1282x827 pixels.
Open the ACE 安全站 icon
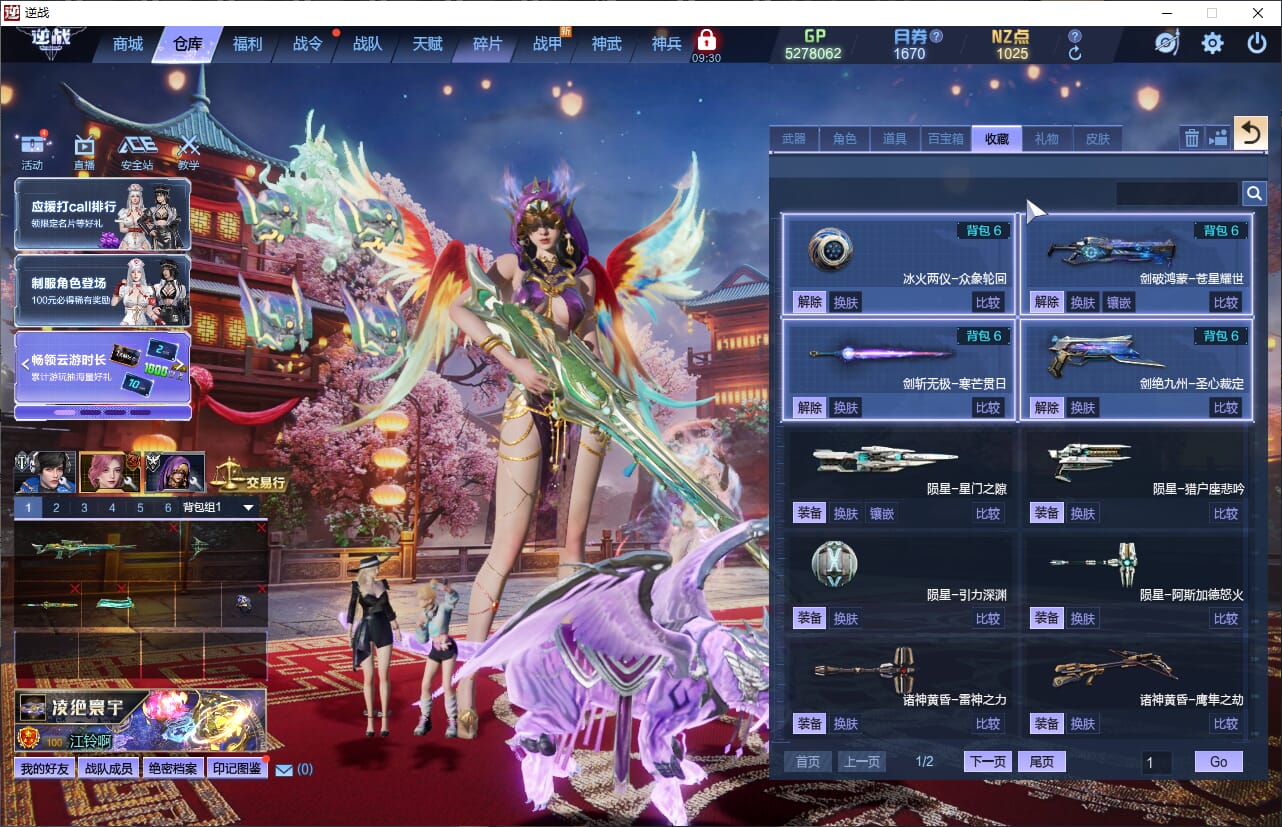[137, 146]
